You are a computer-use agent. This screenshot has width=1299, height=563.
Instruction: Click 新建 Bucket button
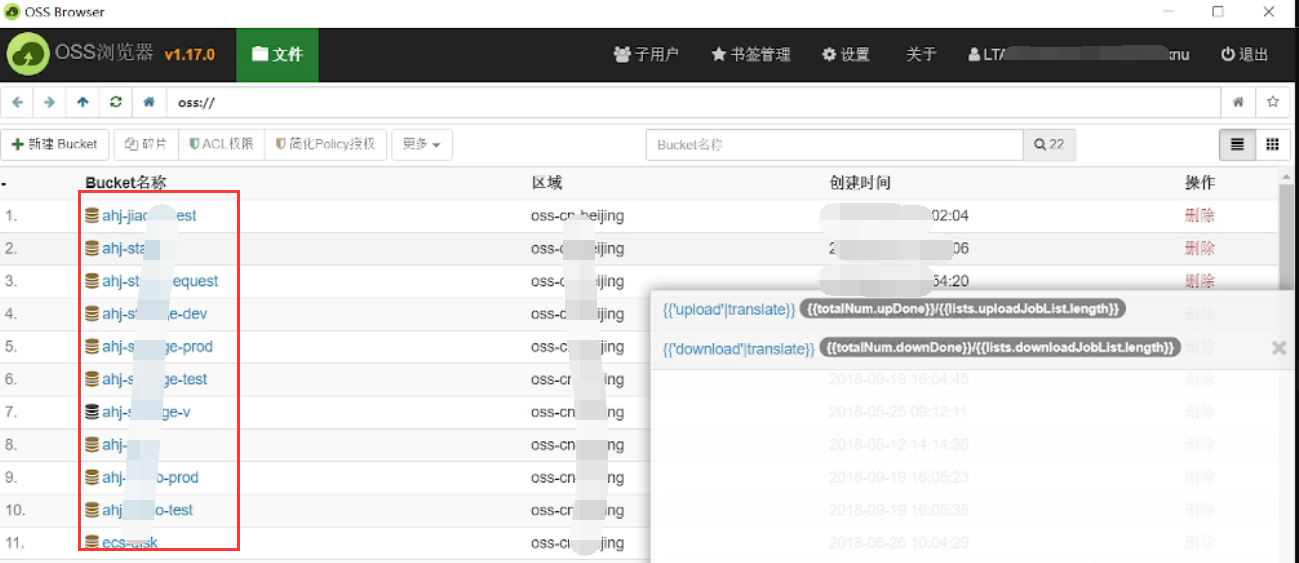click(55, 144)
